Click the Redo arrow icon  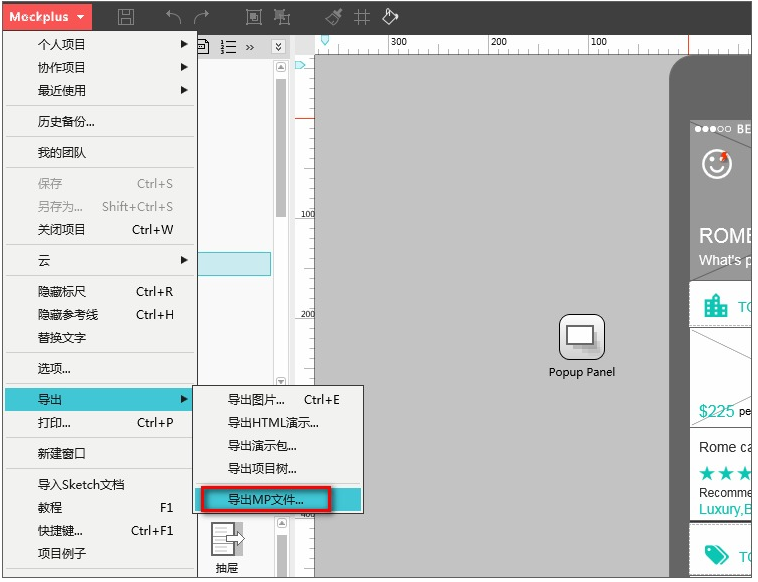tap(202, 17)
